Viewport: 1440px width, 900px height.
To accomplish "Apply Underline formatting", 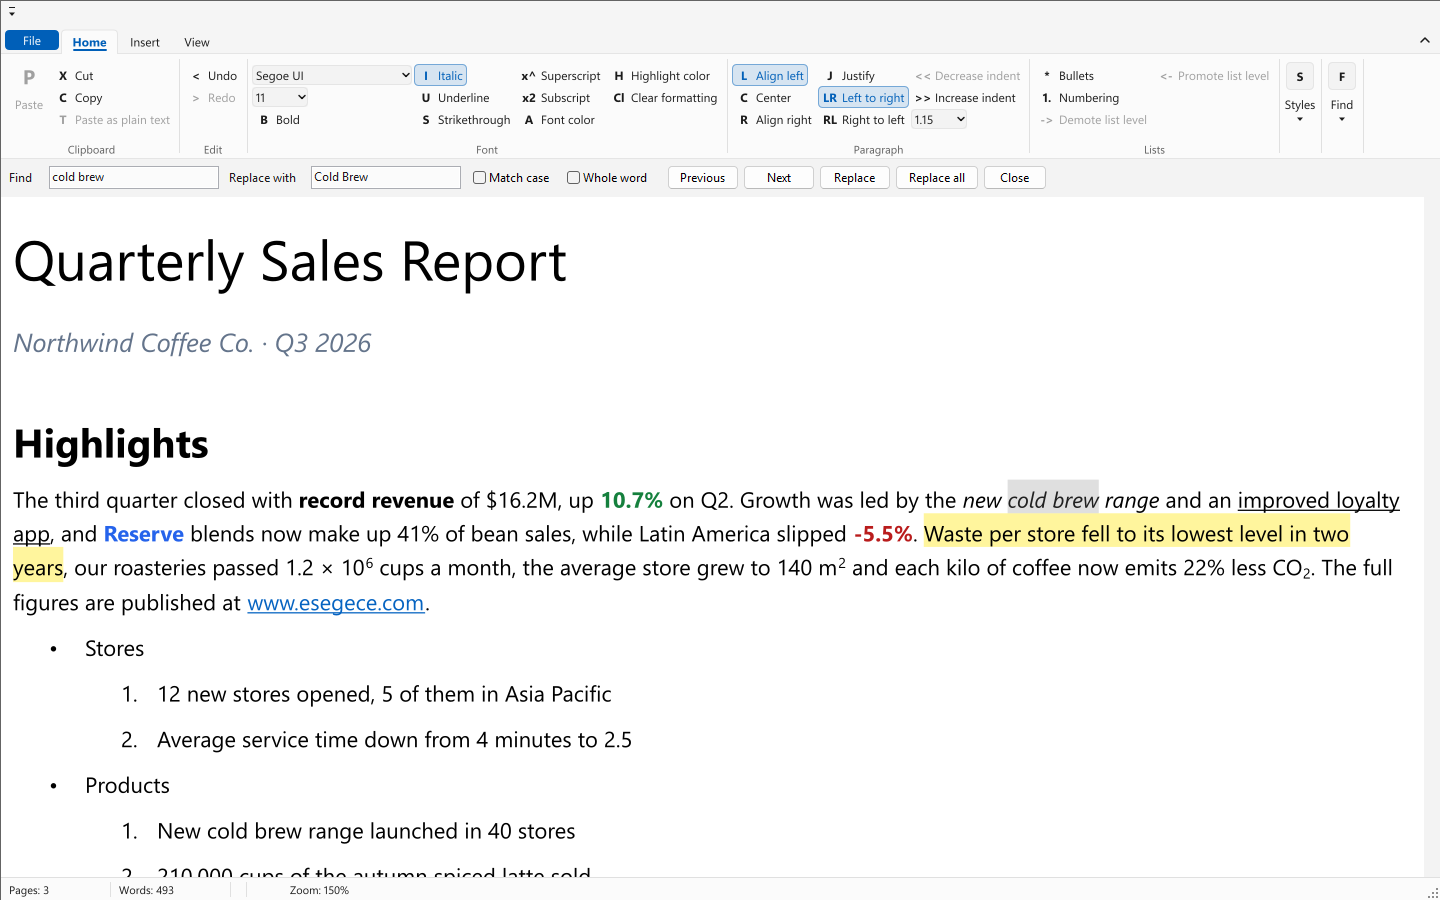I will 455,98.
